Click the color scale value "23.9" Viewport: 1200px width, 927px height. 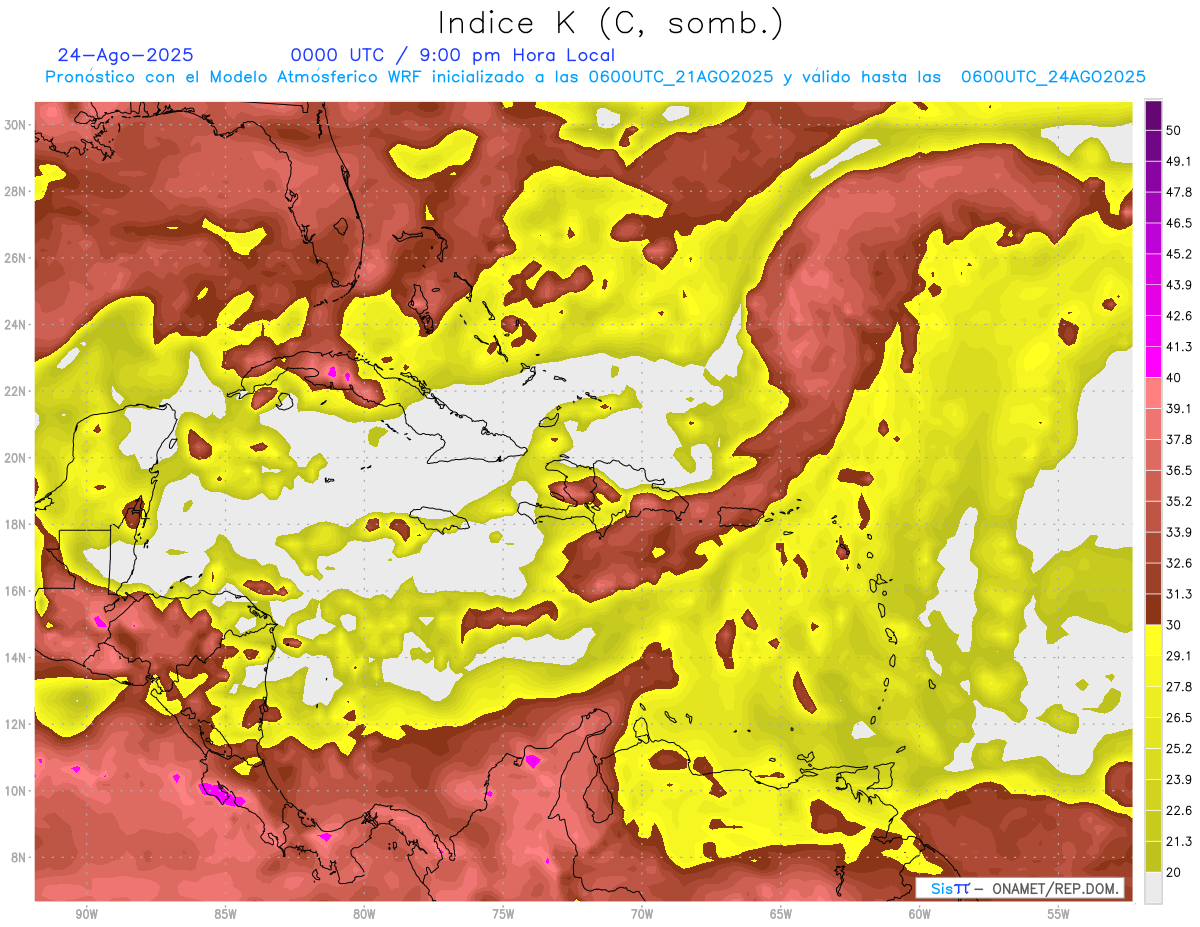(1179, 780)
